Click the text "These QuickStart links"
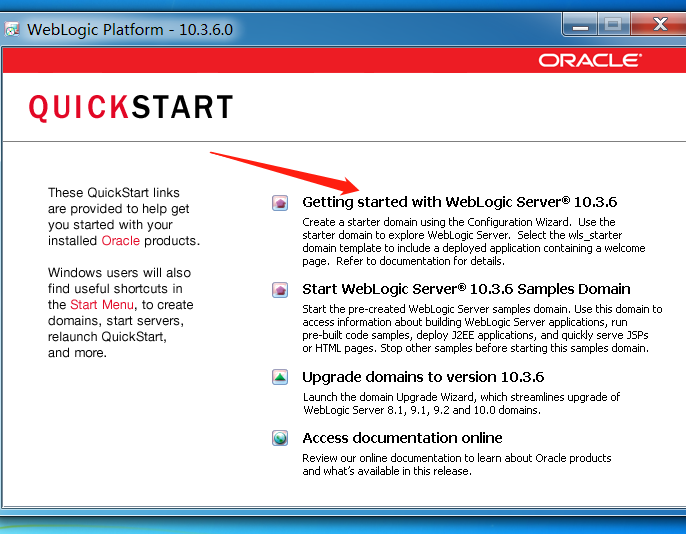 click(x=114, y=192)
